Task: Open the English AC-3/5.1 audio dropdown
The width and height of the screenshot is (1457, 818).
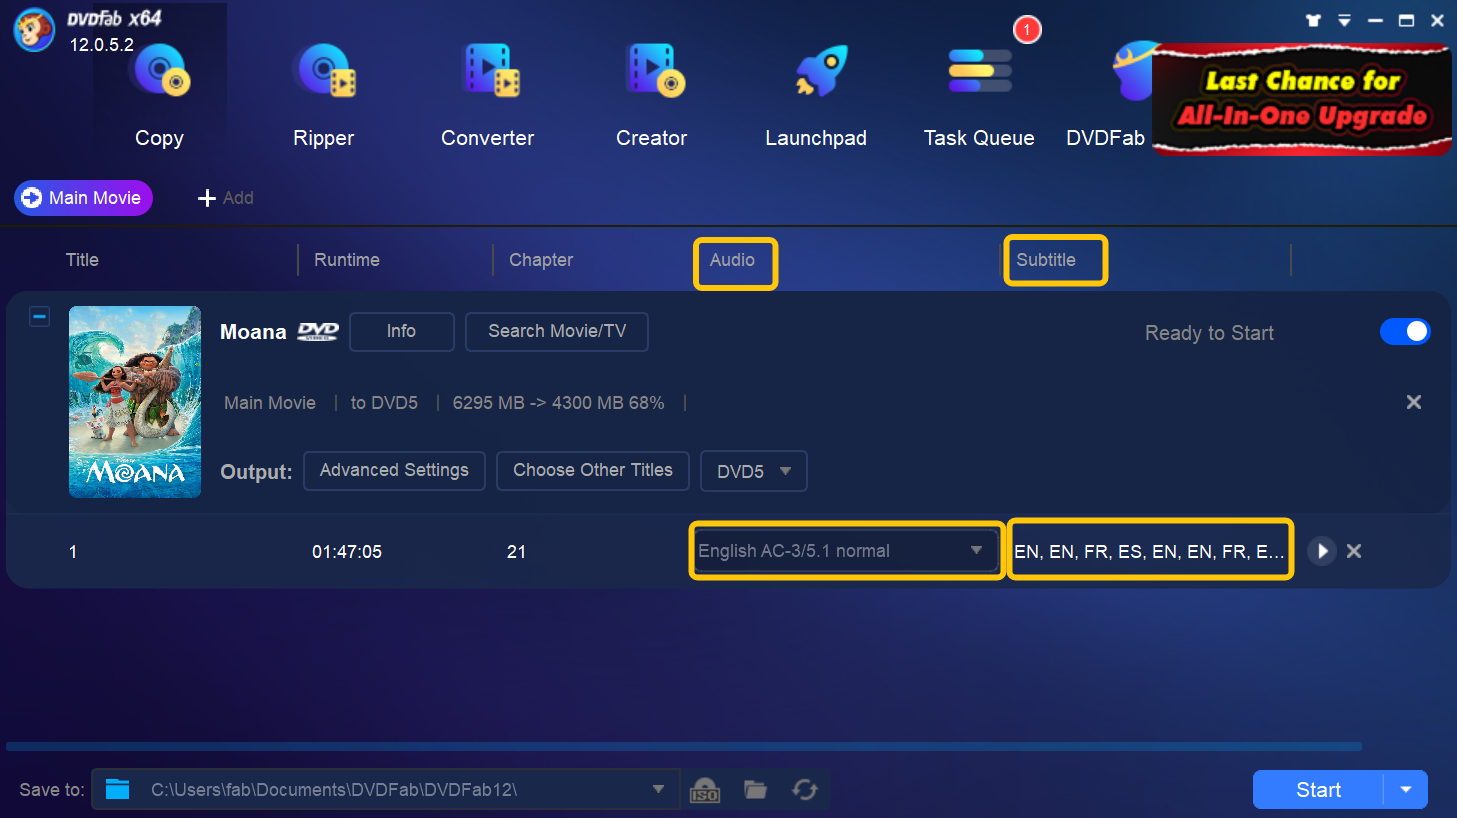Action: [846, 551]
